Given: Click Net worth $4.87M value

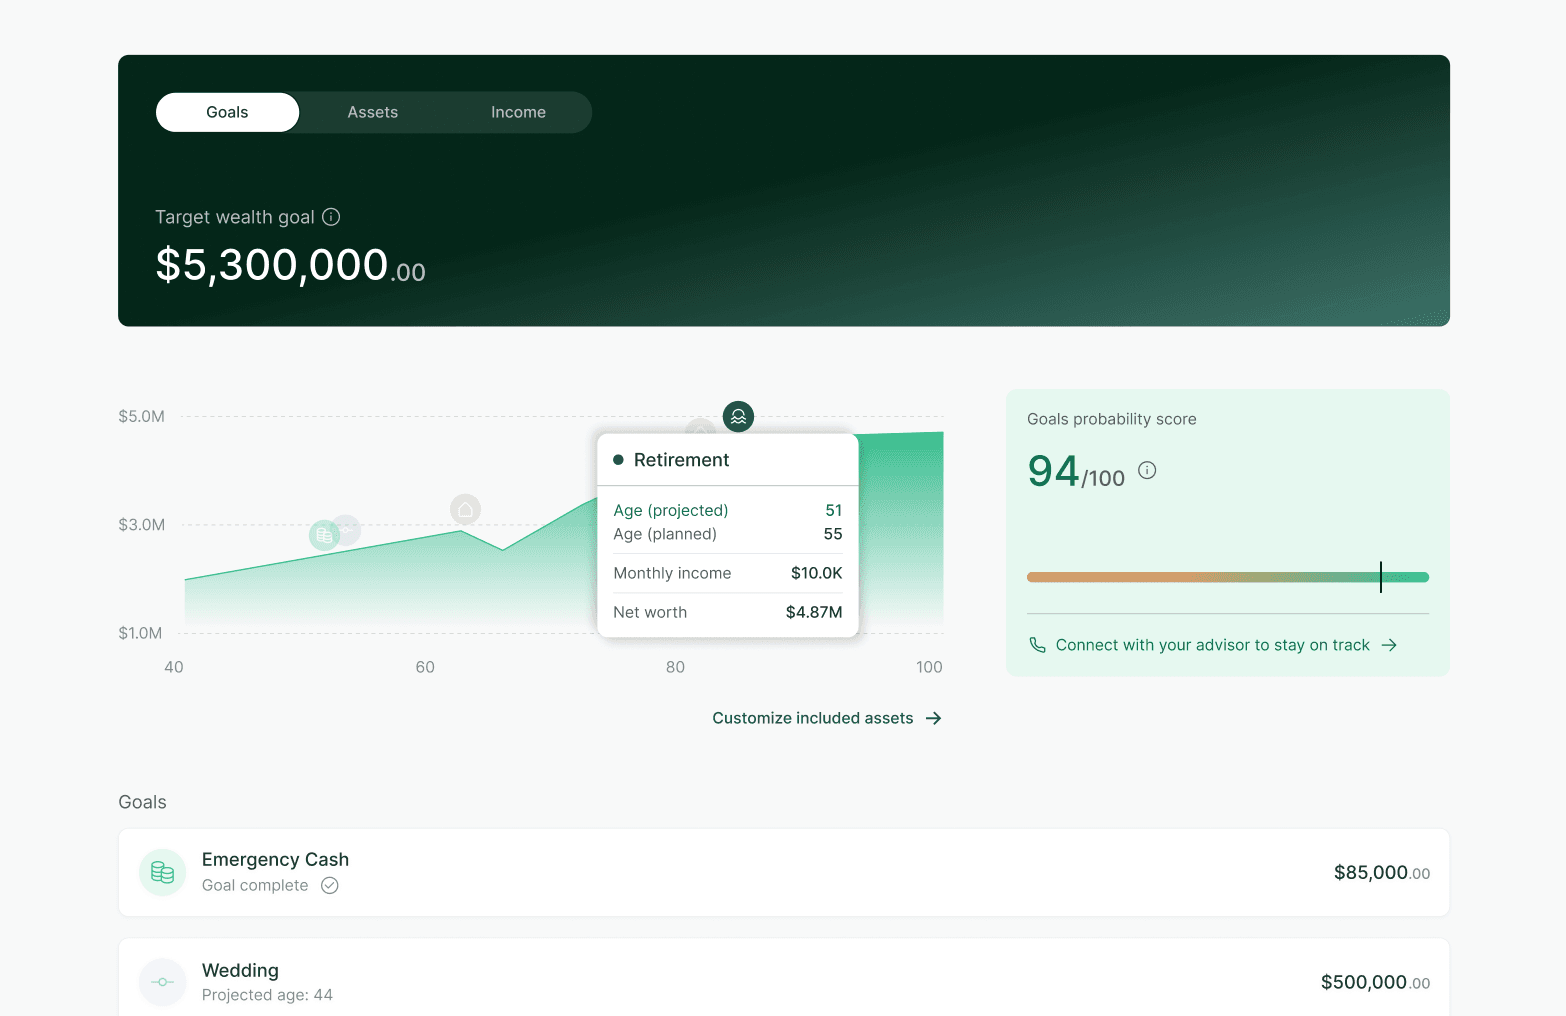Looking at the screenshot, I should click(814, 612).
